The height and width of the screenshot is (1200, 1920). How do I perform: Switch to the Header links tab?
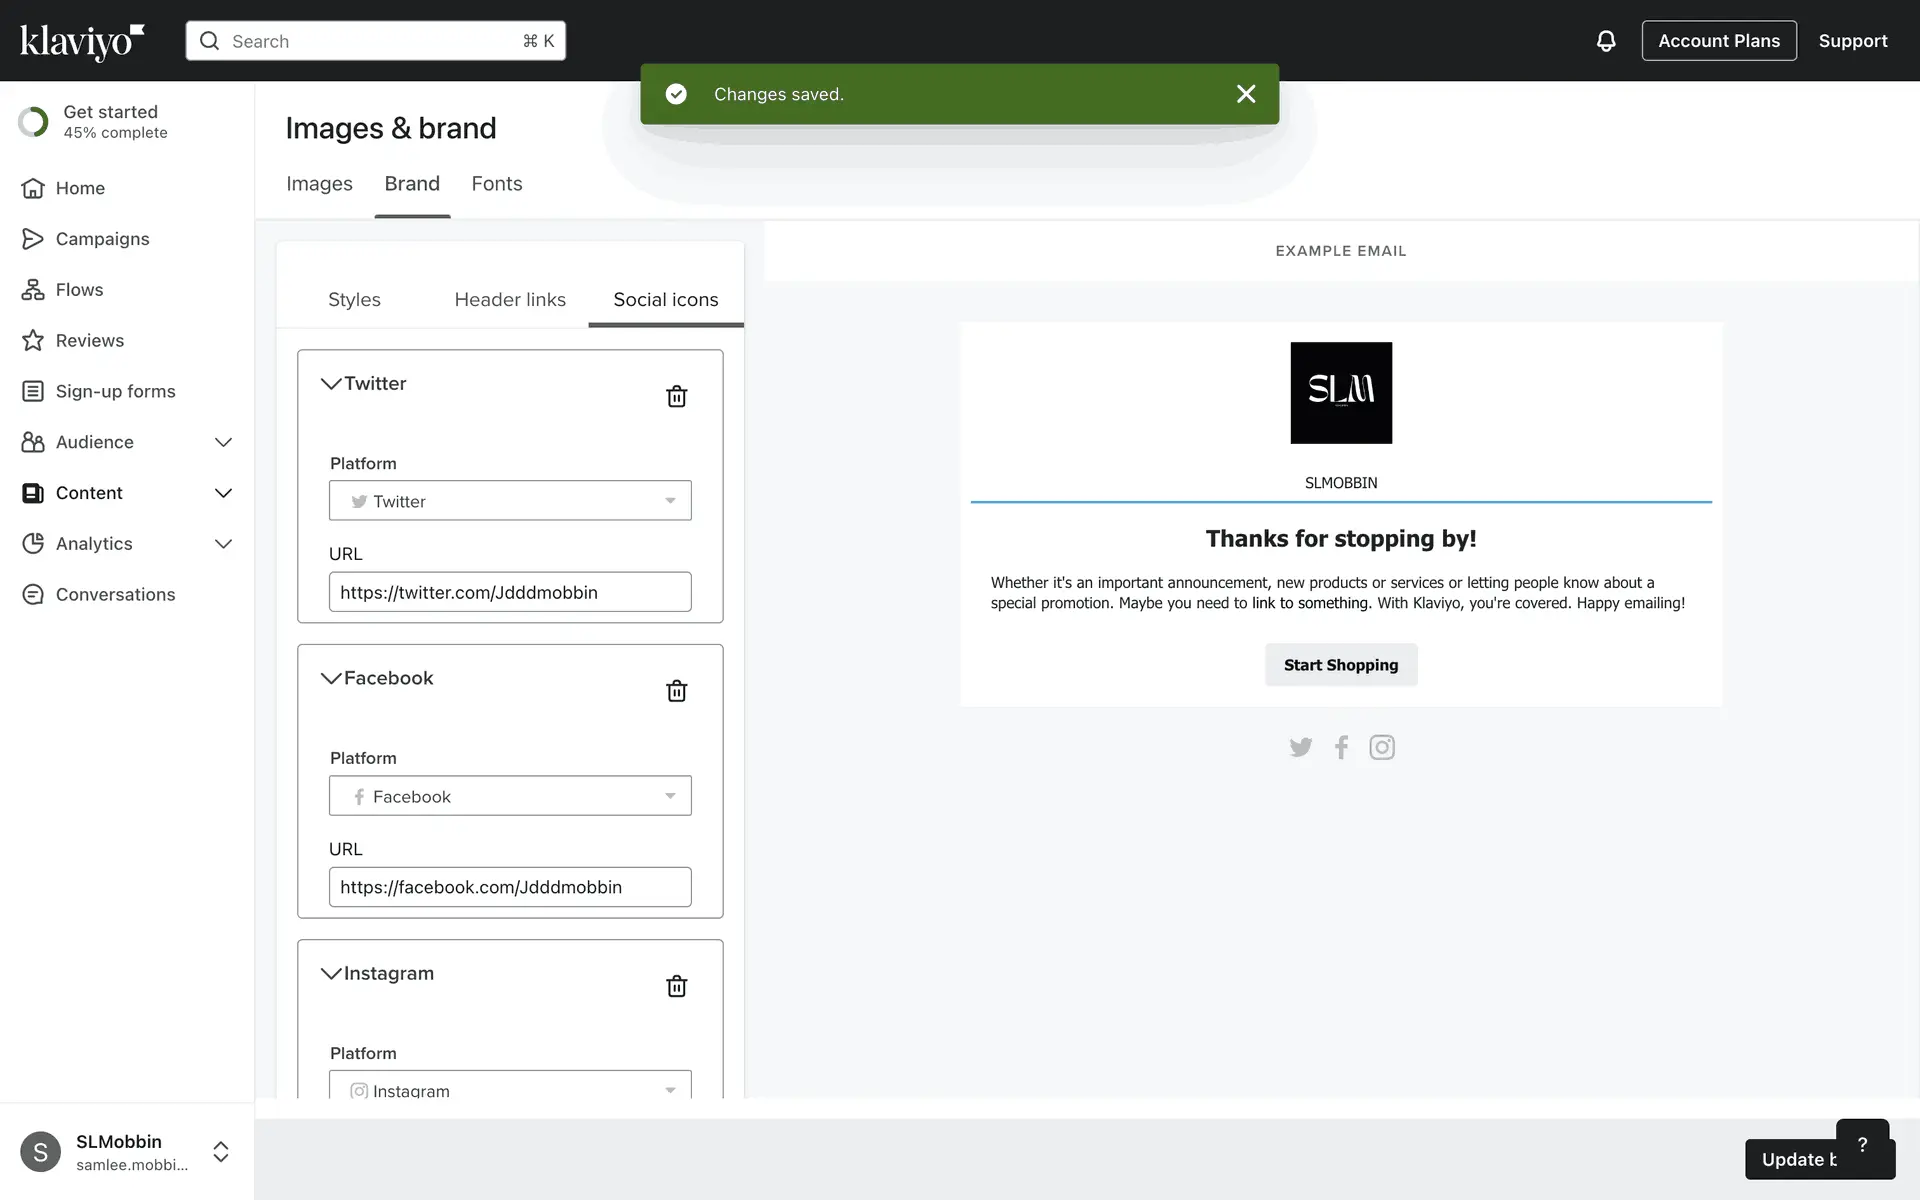[x=509, y=300]
